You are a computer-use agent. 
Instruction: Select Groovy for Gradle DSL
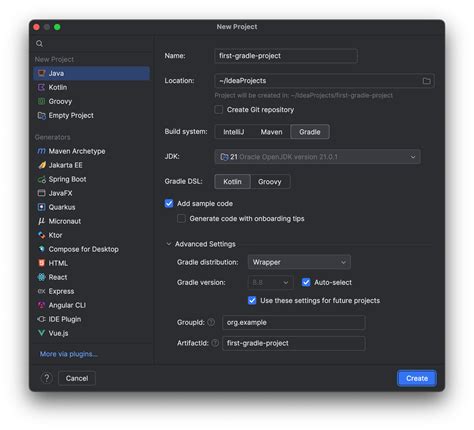pyautogui.click(x=270, y=182)
